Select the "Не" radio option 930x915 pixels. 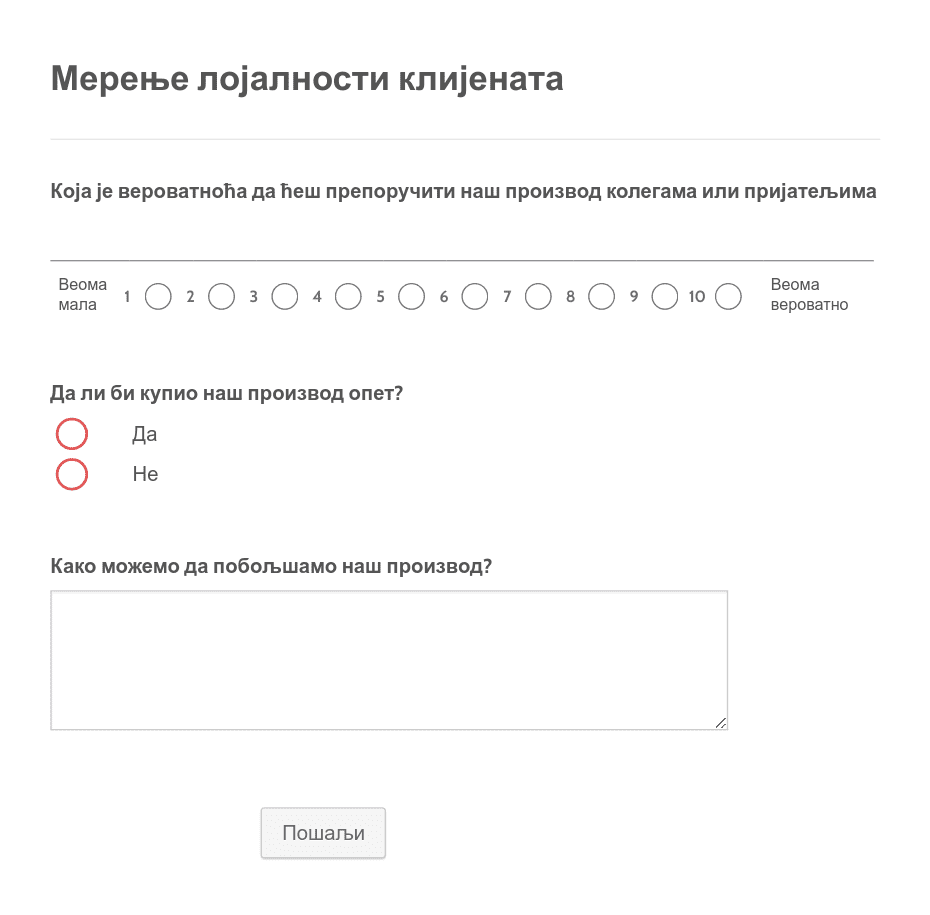pyautogui.click(x=72, y=474)
